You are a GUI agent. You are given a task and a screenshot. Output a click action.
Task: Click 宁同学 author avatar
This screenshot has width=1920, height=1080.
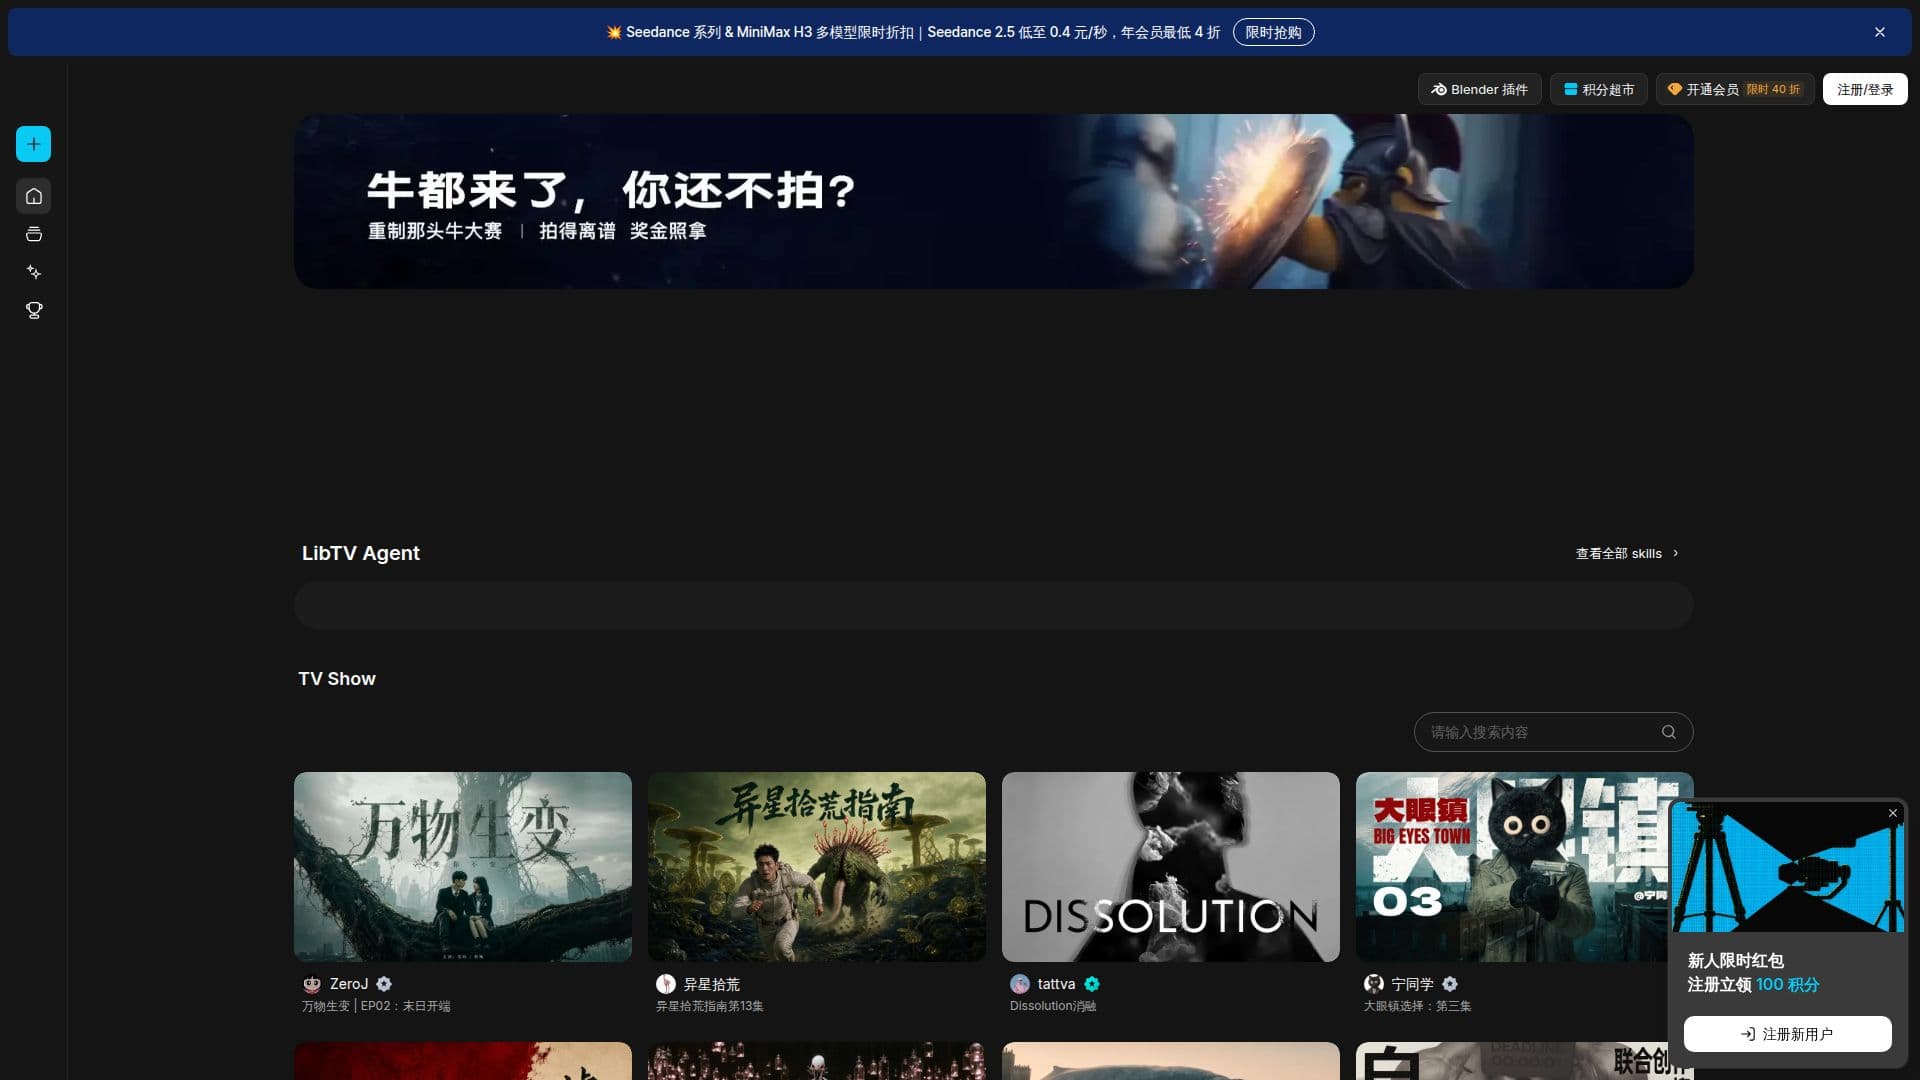[x=1374, y=984]
